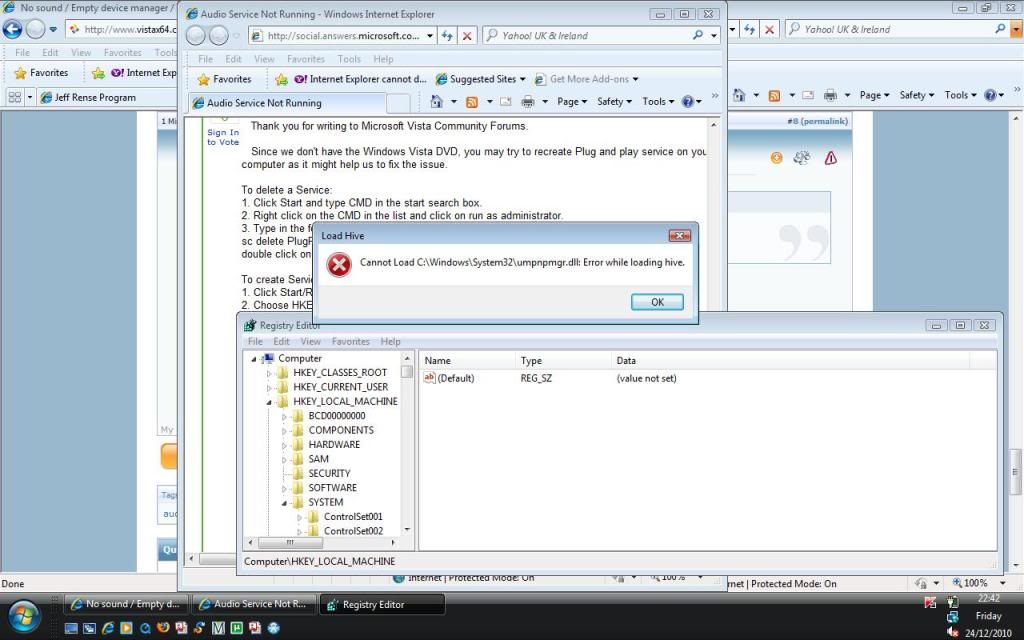Viewport: 1024px width, 640px height.
Task: Expand the SOFTWARE key arrow
Action: 284,488
